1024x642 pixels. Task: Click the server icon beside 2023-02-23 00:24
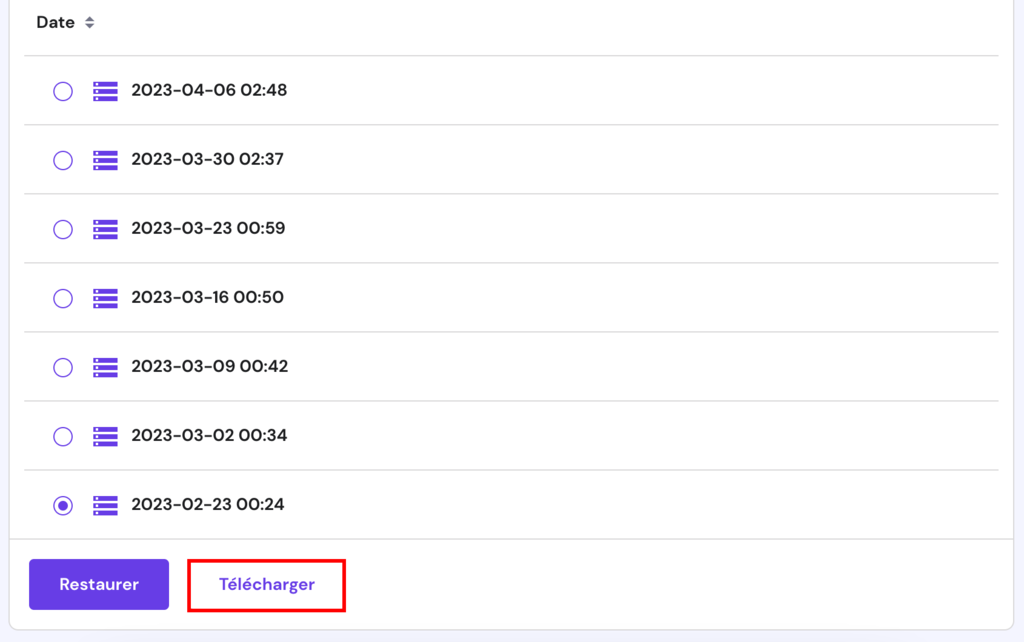click(x=105, y=505)
